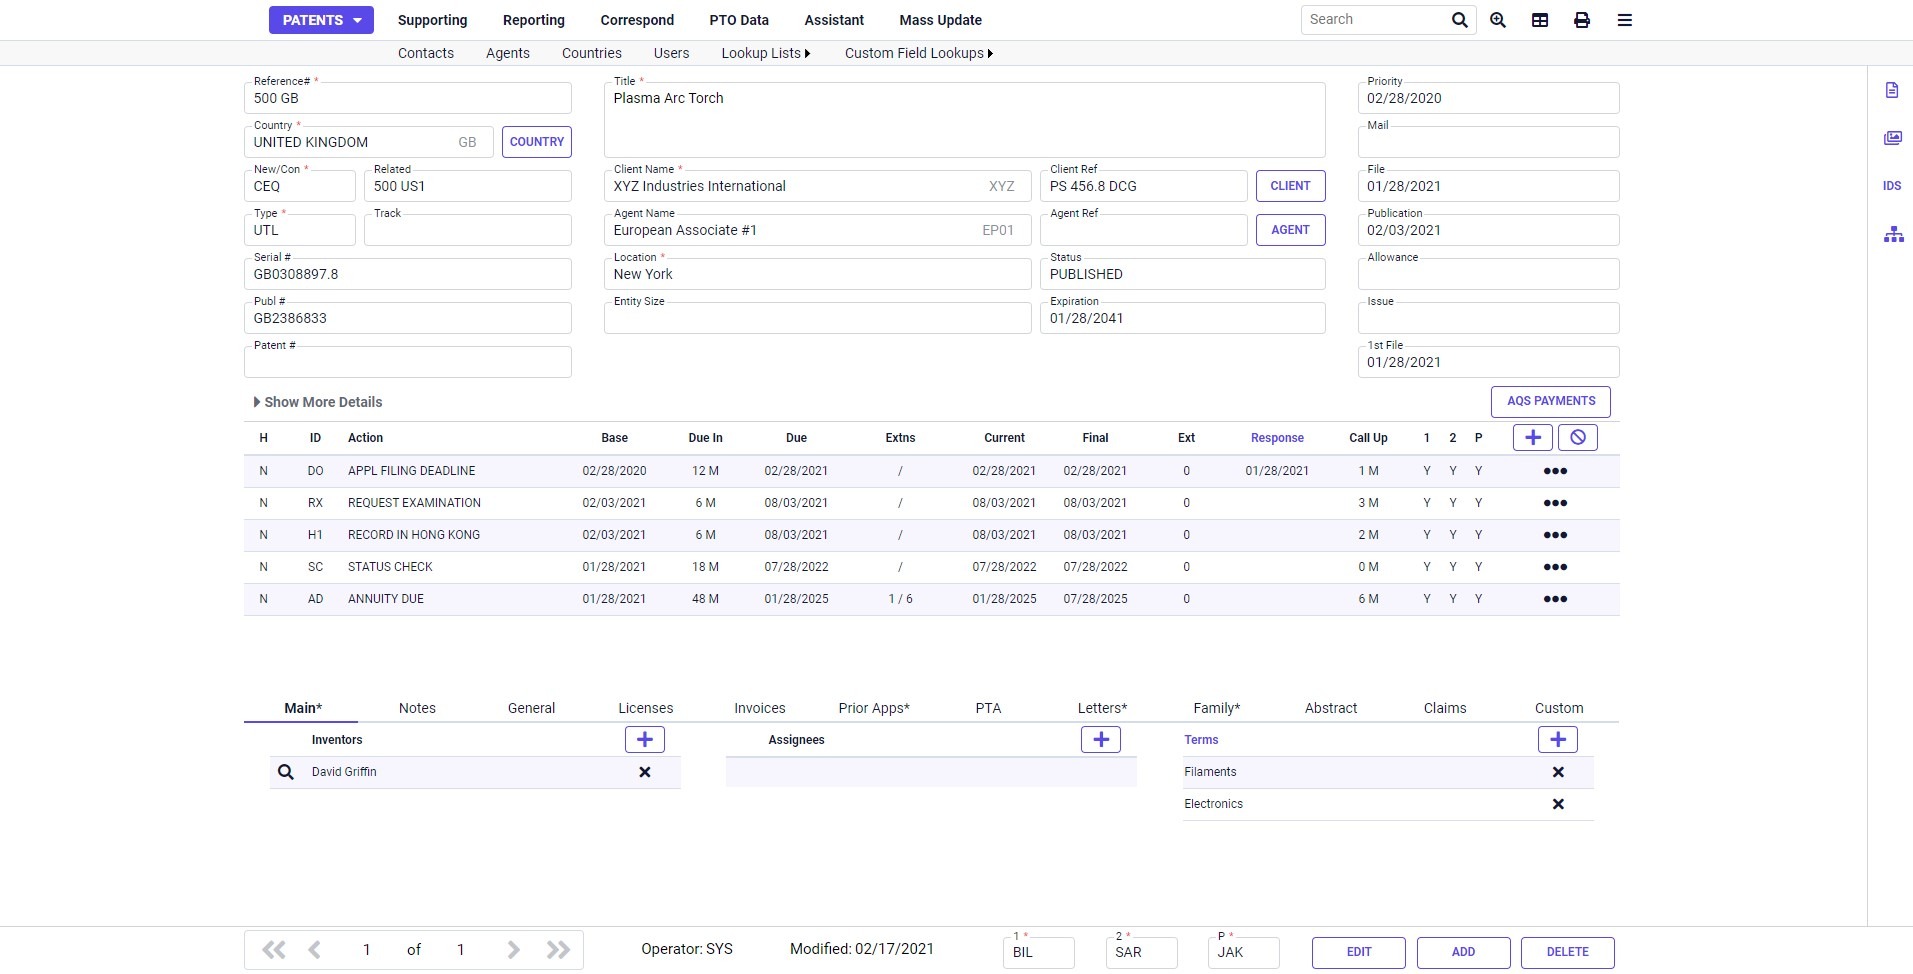Expand Show More Details section

click(318, 402)
